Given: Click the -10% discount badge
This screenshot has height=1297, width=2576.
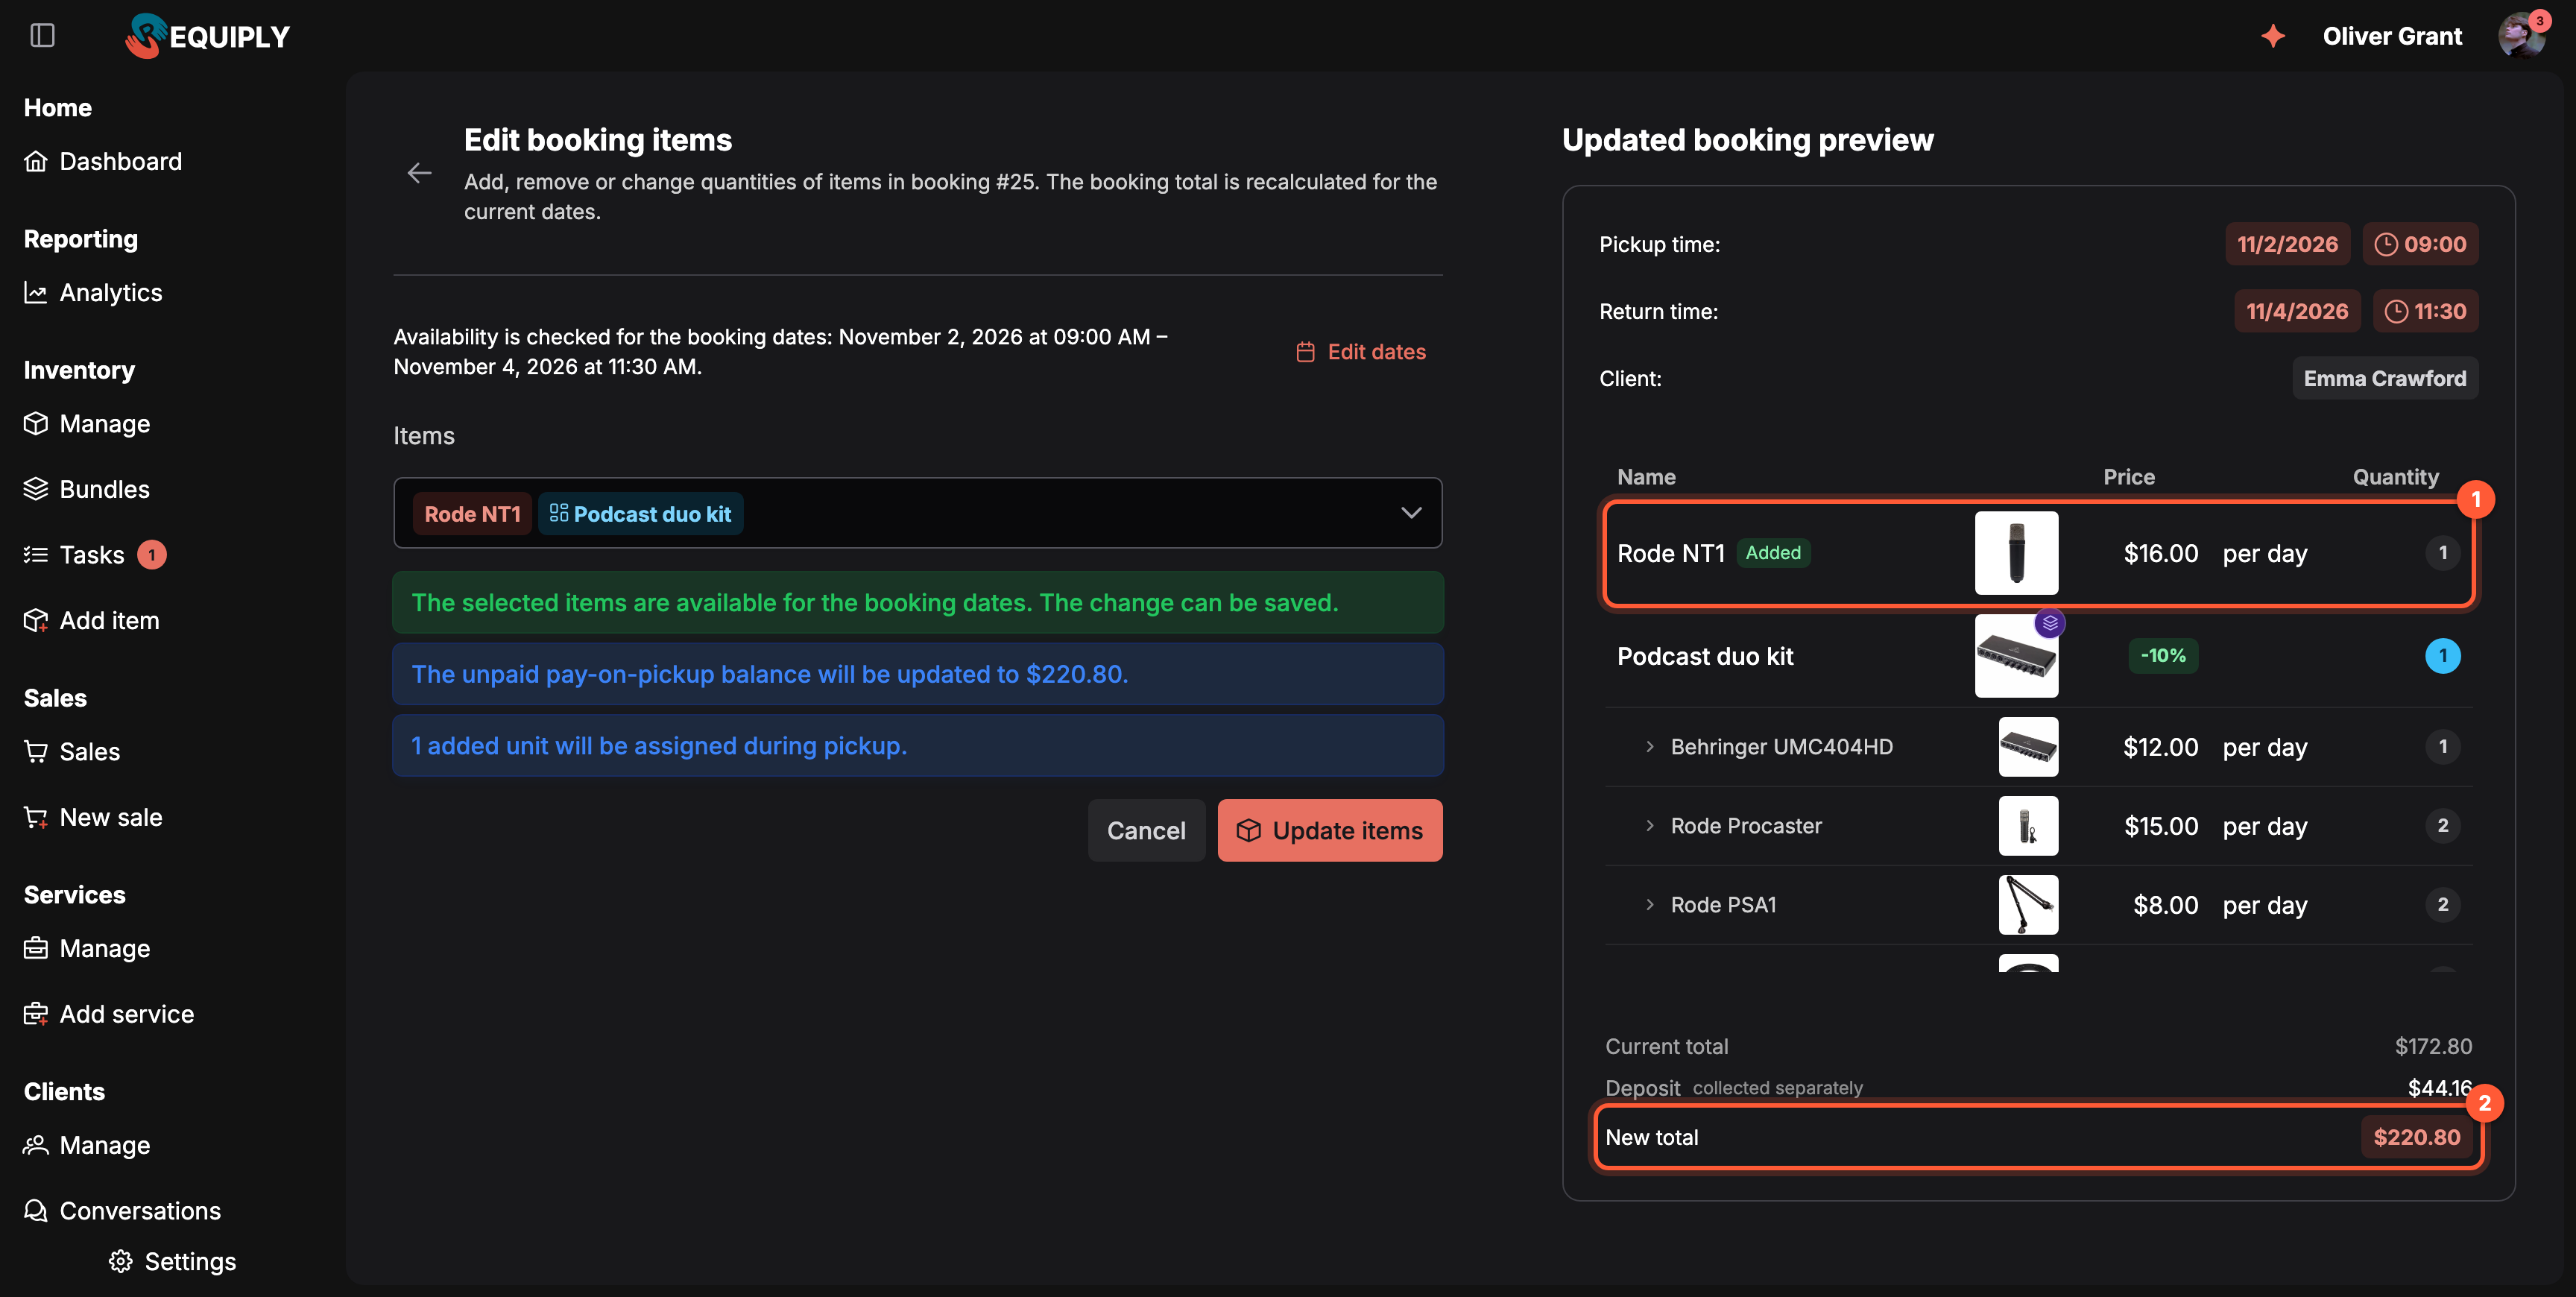Looking at the screenshot, I should pyautogui.click(x=2162, y=656).
